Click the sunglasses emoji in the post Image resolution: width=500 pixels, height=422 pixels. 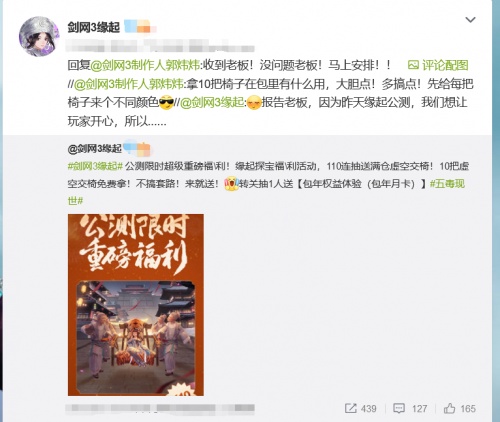(x=167, y=103)
